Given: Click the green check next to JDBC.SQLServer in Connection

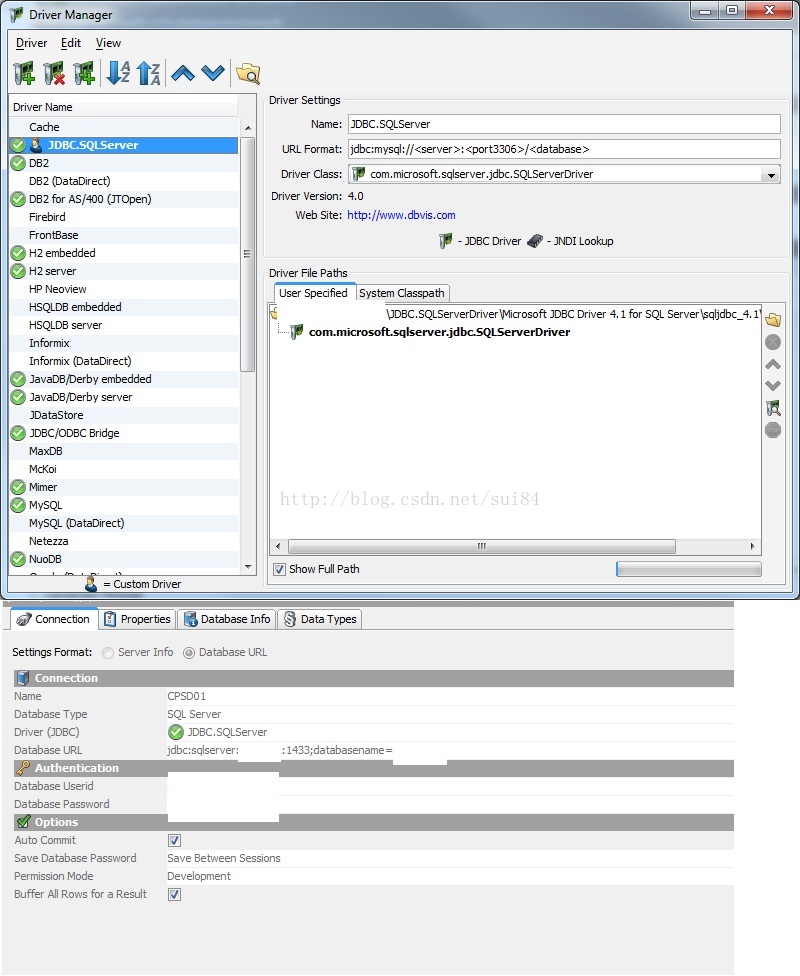Looking at the screenshot, I should click(x=176, y=732).
